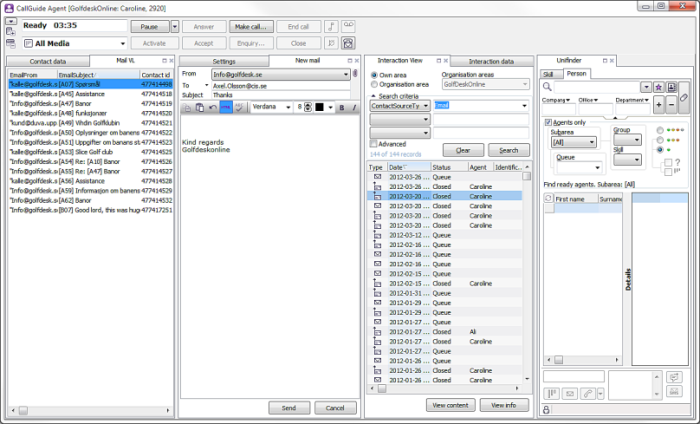Click the crossed note icon next to Close
This screenshot has height=424, width=700.
pos(331,43)
